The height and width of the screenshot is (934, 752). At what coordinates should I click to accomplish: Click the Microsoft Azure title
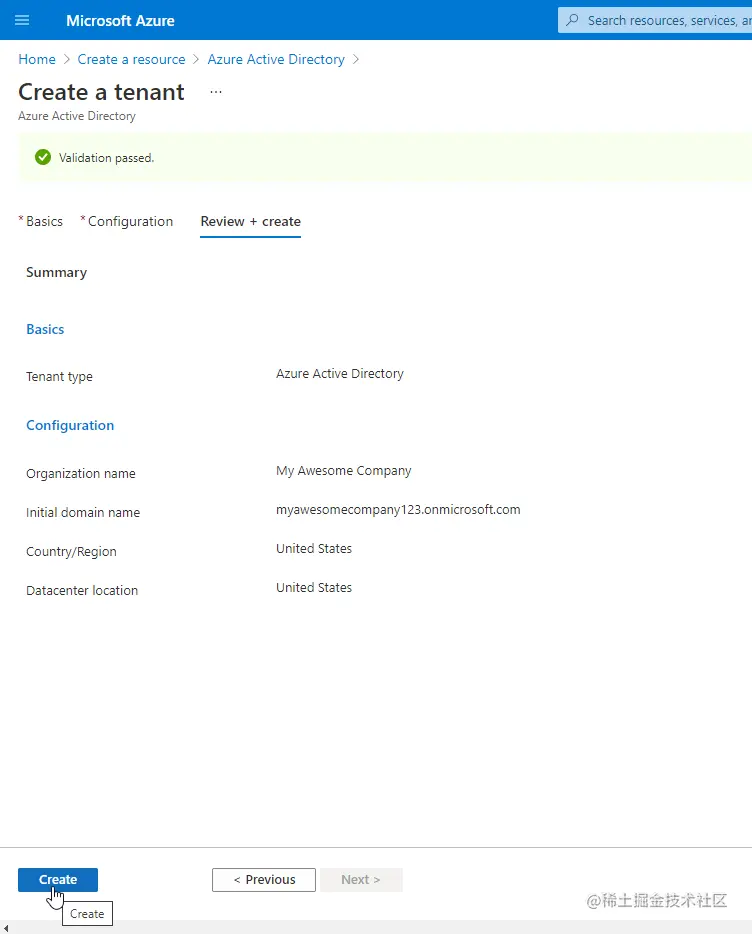pyautogui.click(x=120, y=21)
